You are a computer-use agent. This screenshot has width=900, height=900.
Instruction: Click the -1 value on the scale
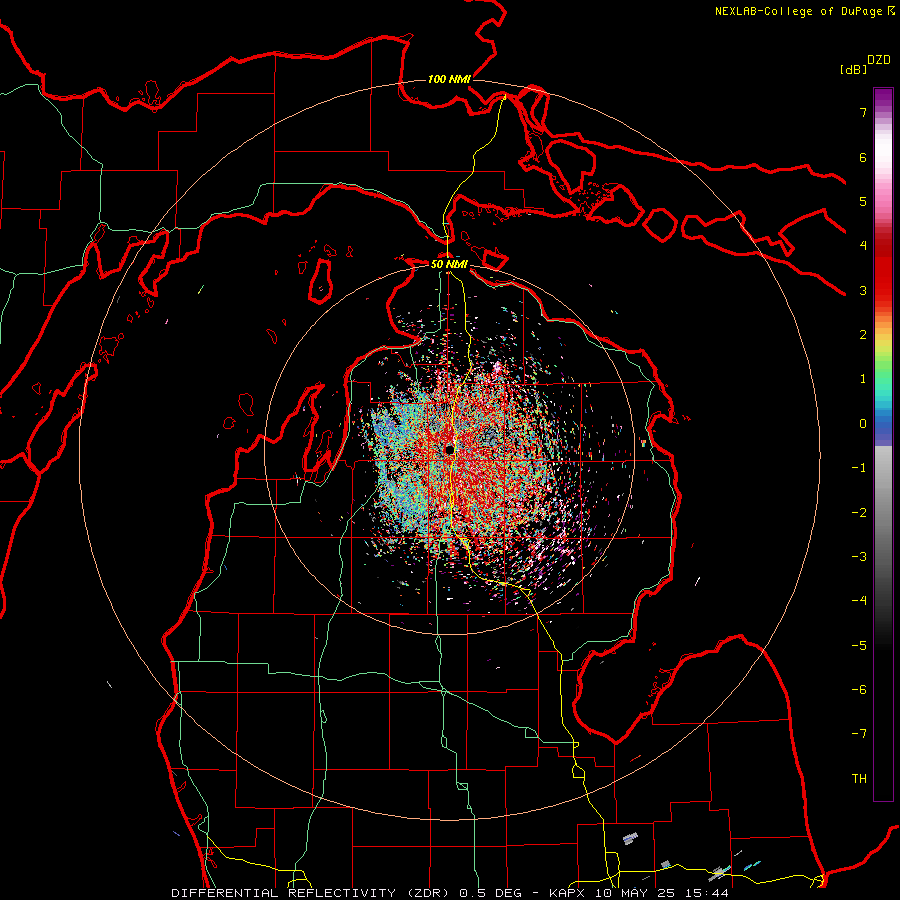click(859, 468)
